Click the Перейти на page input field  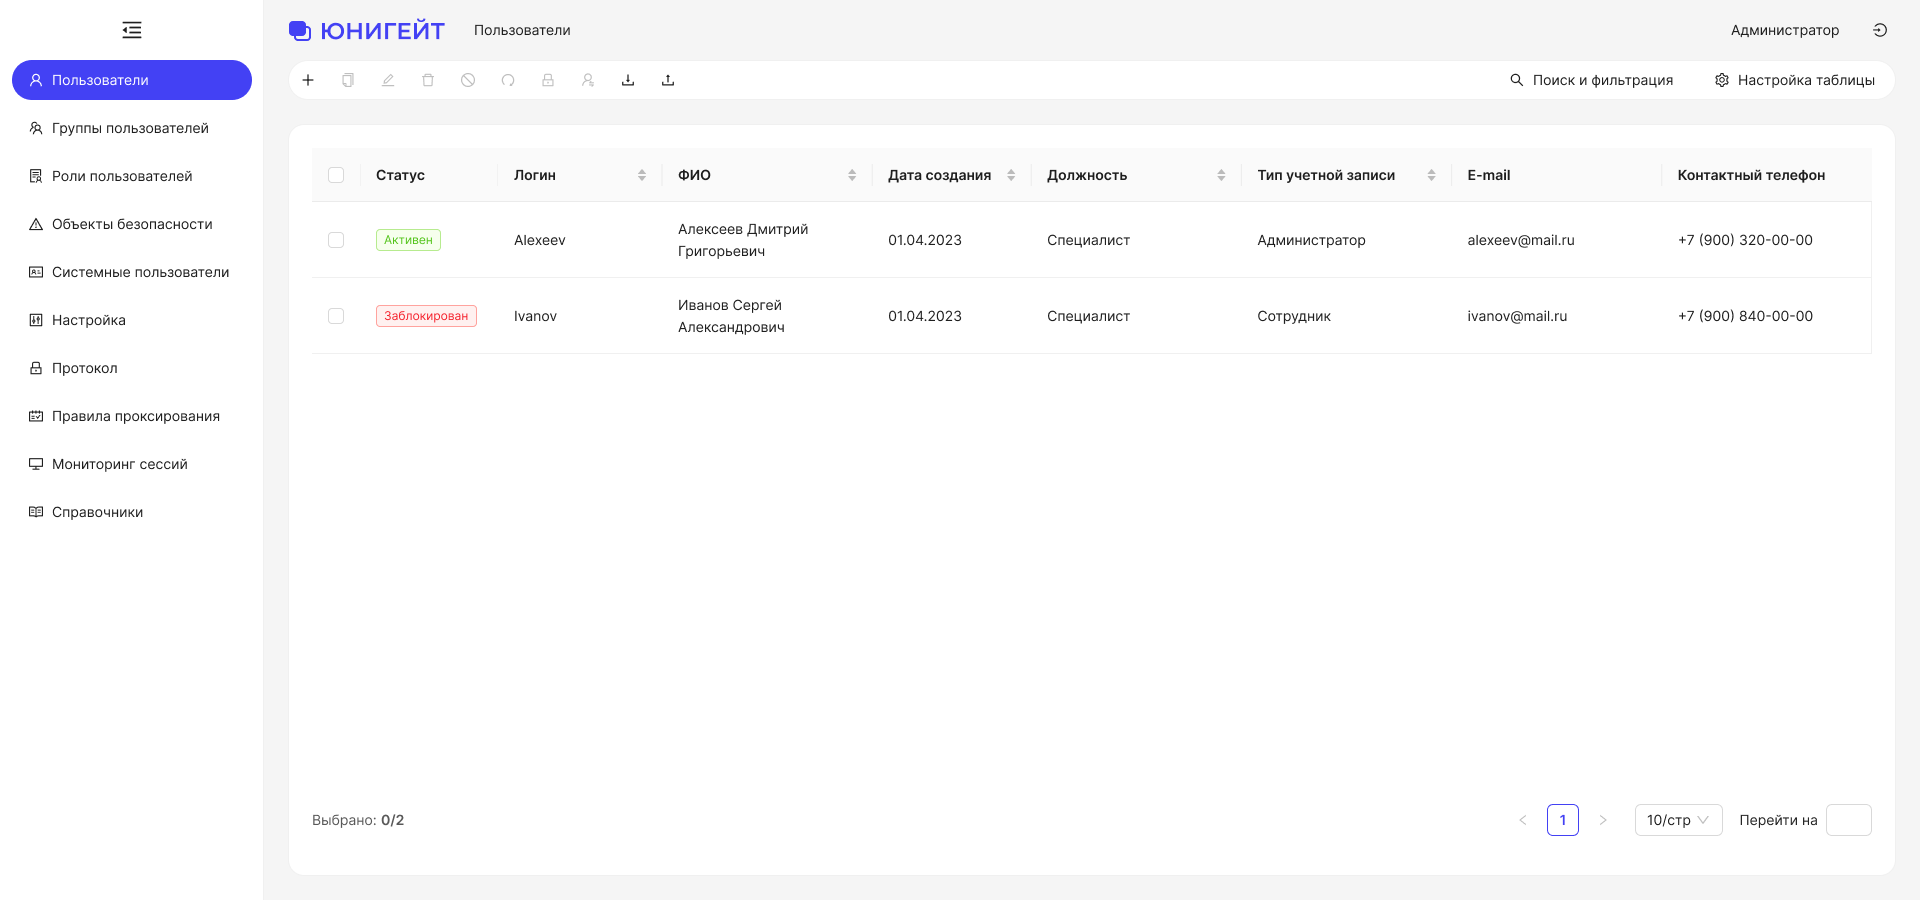coord(1849,820)
